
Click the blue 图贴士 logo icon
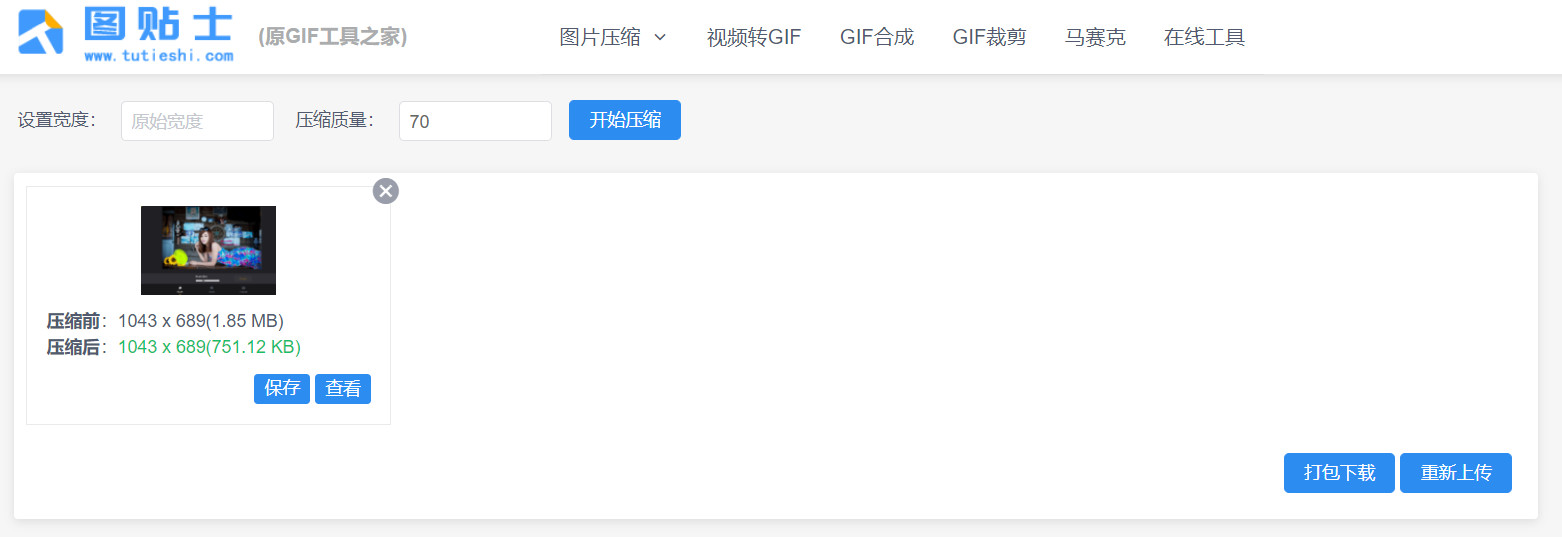(x=41, y=32)
